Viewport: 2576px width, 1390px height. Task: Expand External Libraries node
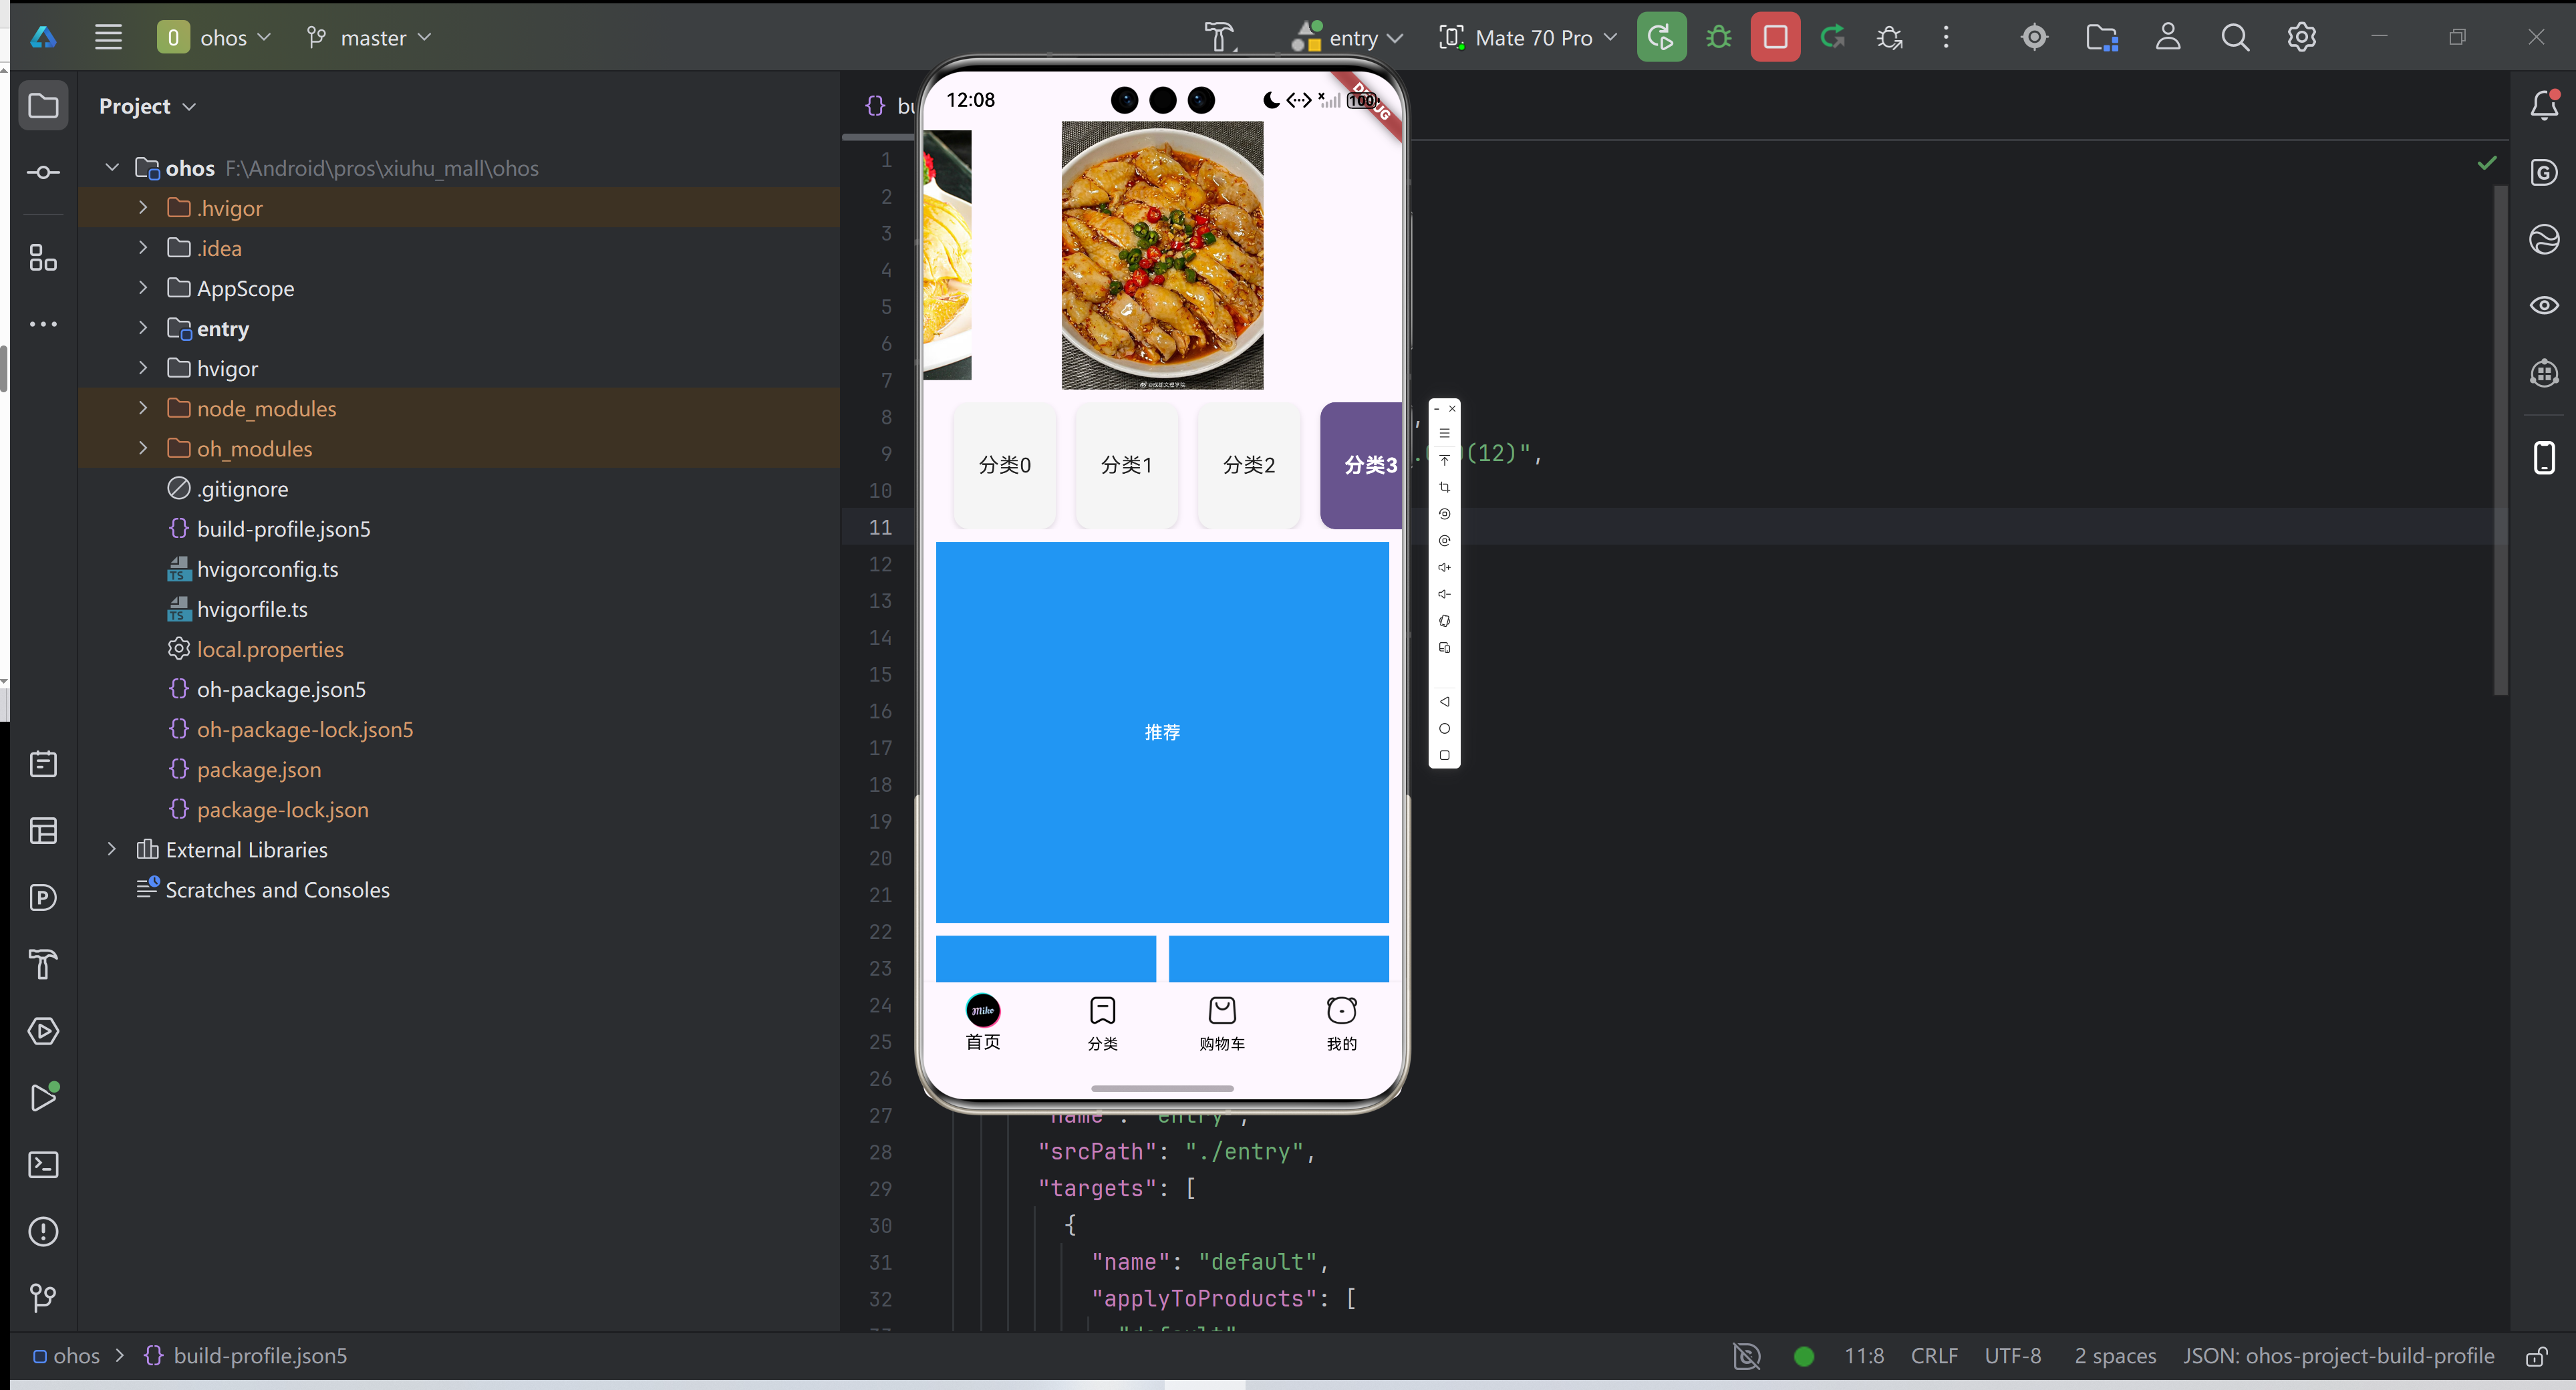tap(112, 849)
